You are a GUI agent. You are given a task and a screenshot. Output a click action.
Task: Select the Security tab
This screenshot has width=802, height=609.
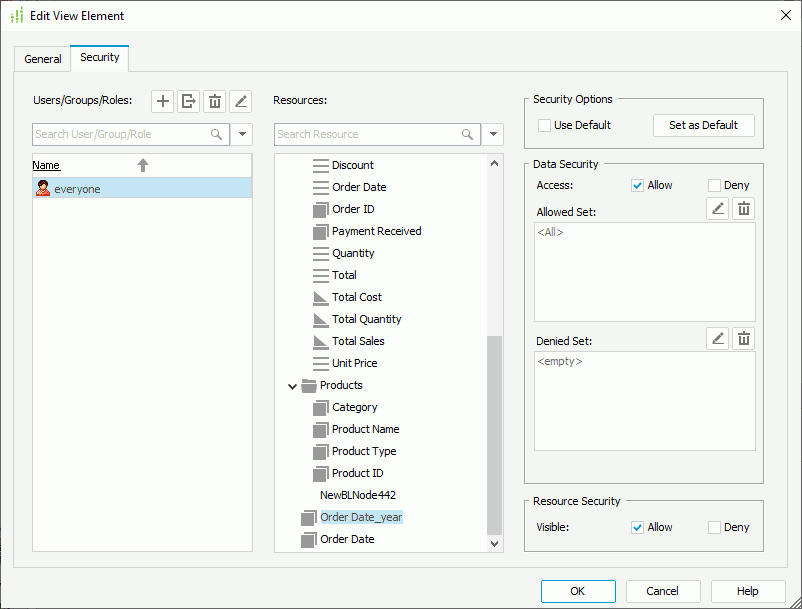click(x=99, y=58)
